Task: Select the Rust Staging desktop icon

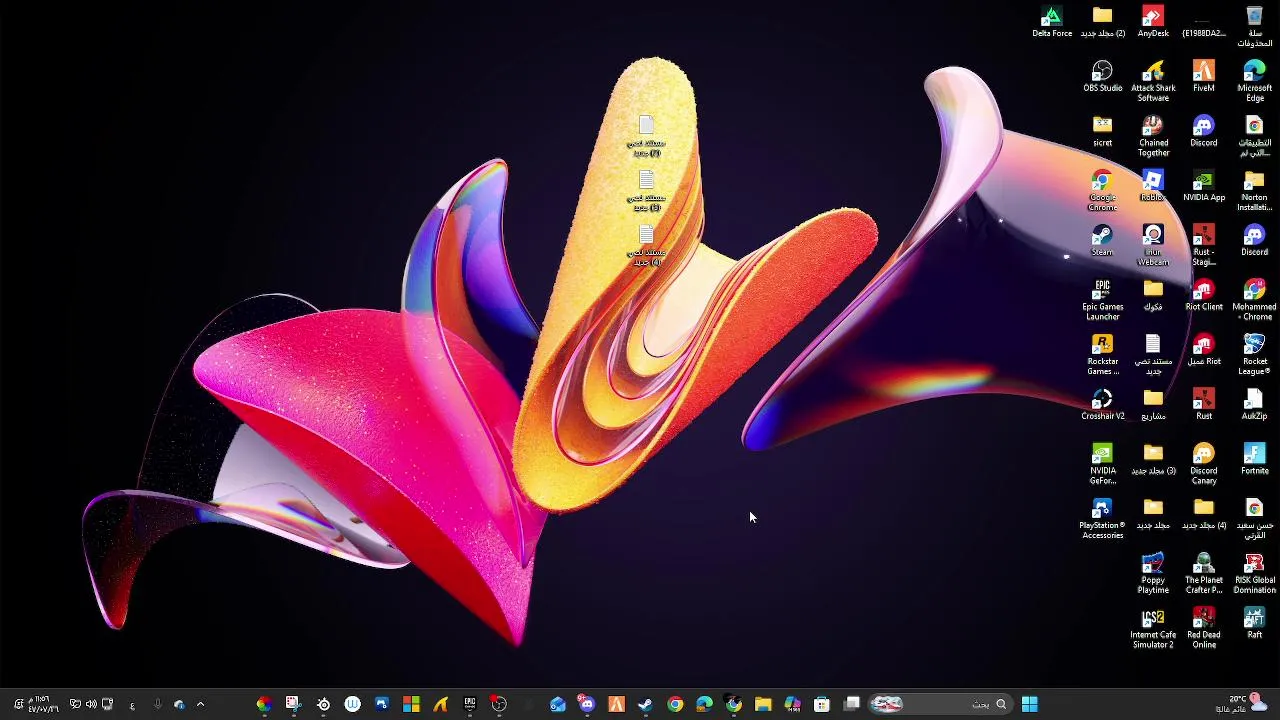Action: point(1204,246)
